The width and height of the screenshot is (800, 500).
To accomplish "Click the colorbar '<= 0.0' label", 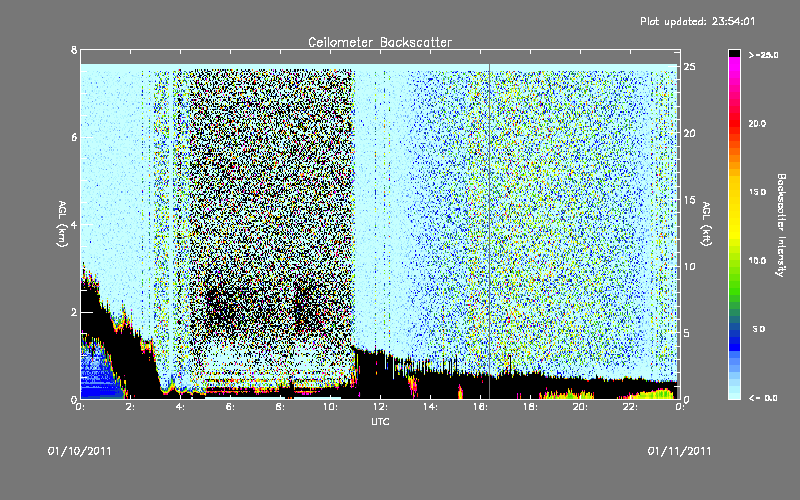I will pyautogui.click(x=763, y=397).
